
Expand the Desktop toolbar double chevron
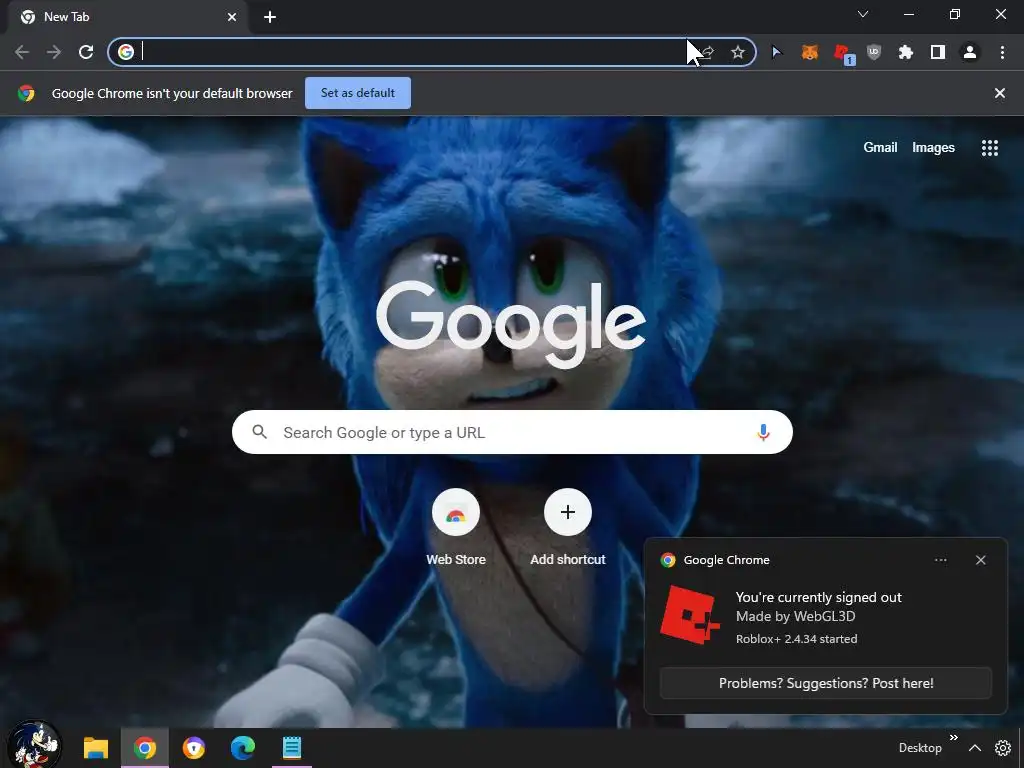pos(953,738)
